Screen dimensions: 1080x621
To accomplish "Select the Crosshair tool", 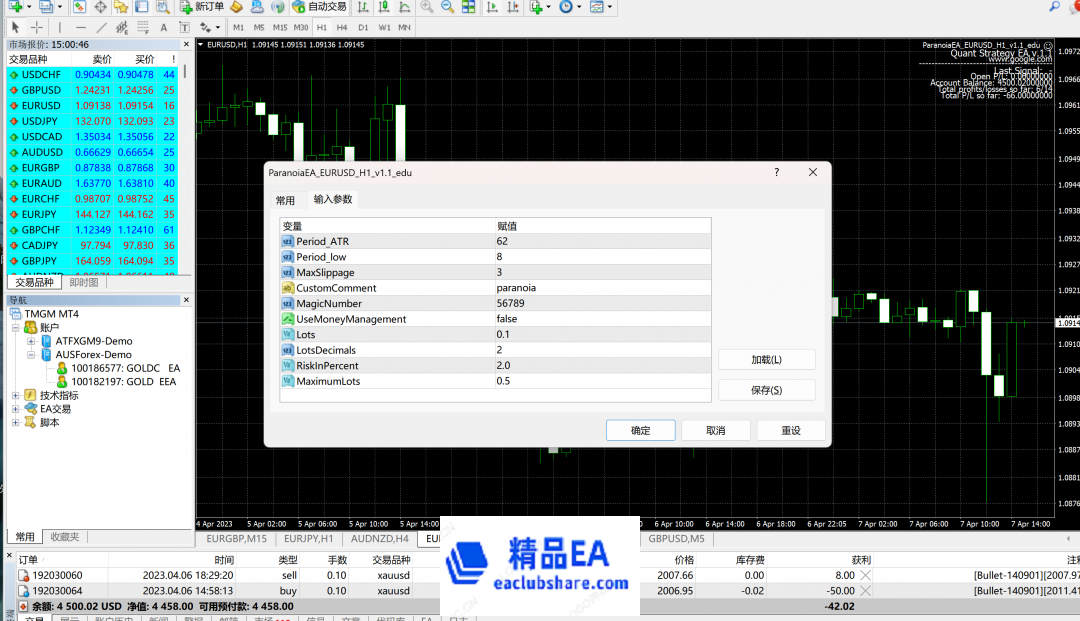I will pos(35,28).
